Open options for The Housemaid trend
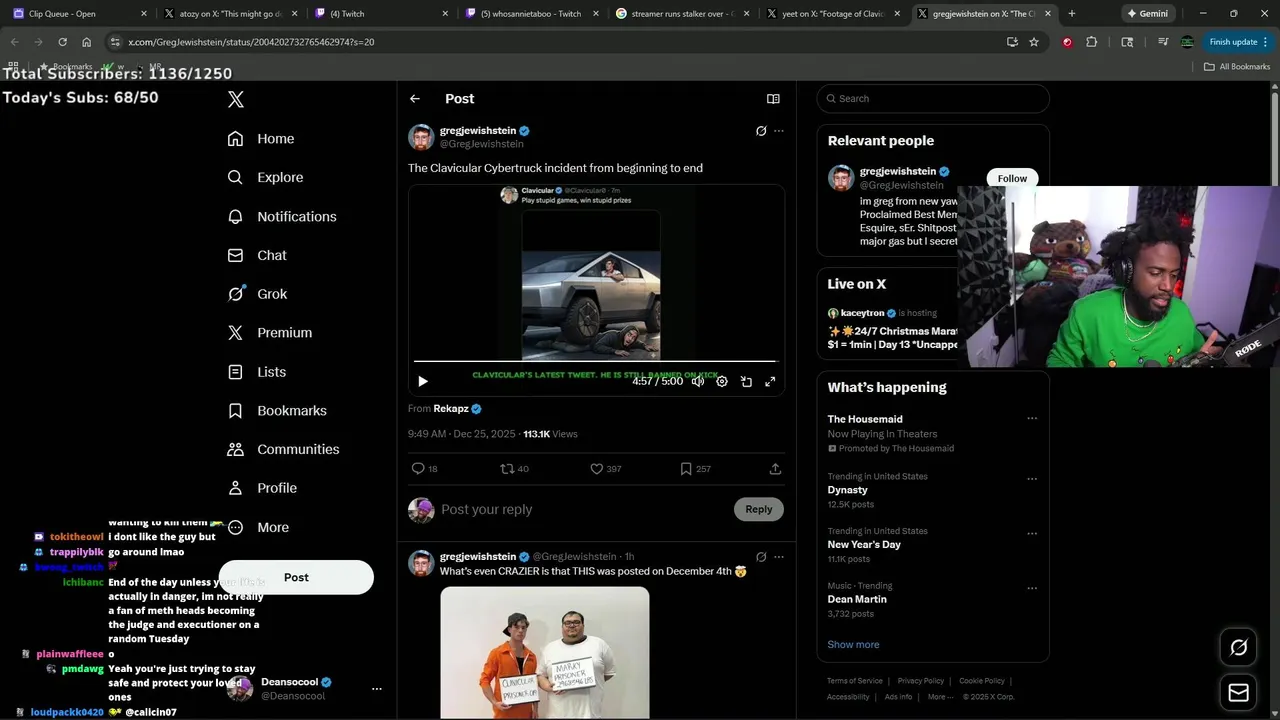The image size is (1280, 720). tap(1032, 419)
